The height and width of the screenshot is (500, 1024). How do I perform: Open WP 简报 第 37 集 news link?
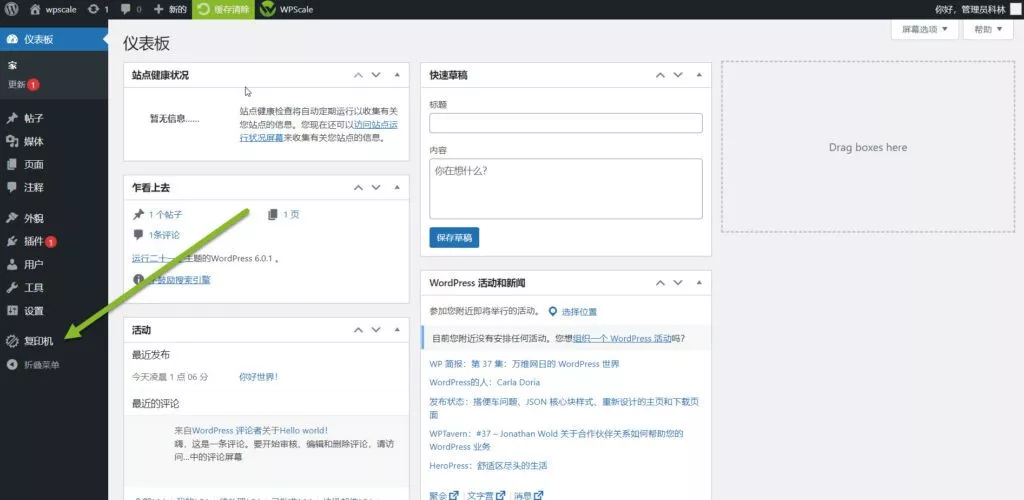tap(524, 364)
